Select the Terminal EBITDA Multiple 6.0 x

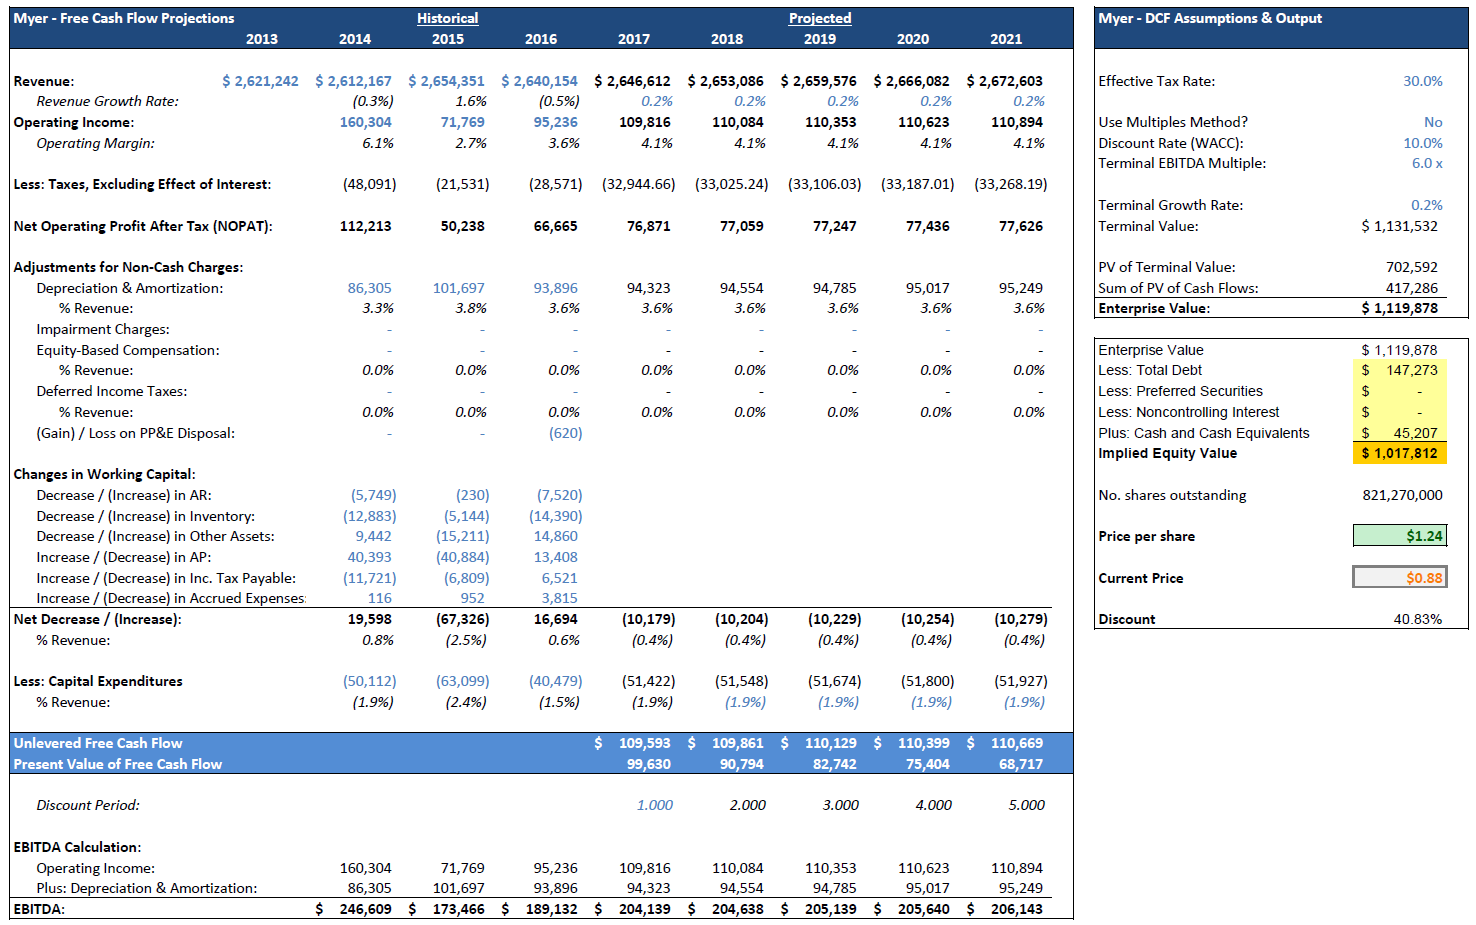tap(1426, 163)
